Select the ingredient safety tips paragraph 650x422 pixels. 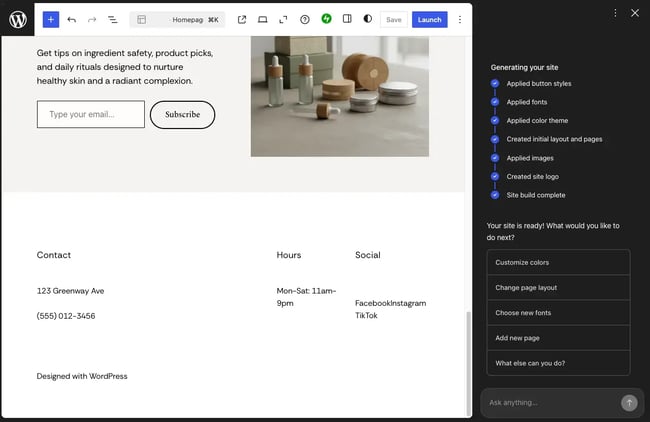coord(125,67)
